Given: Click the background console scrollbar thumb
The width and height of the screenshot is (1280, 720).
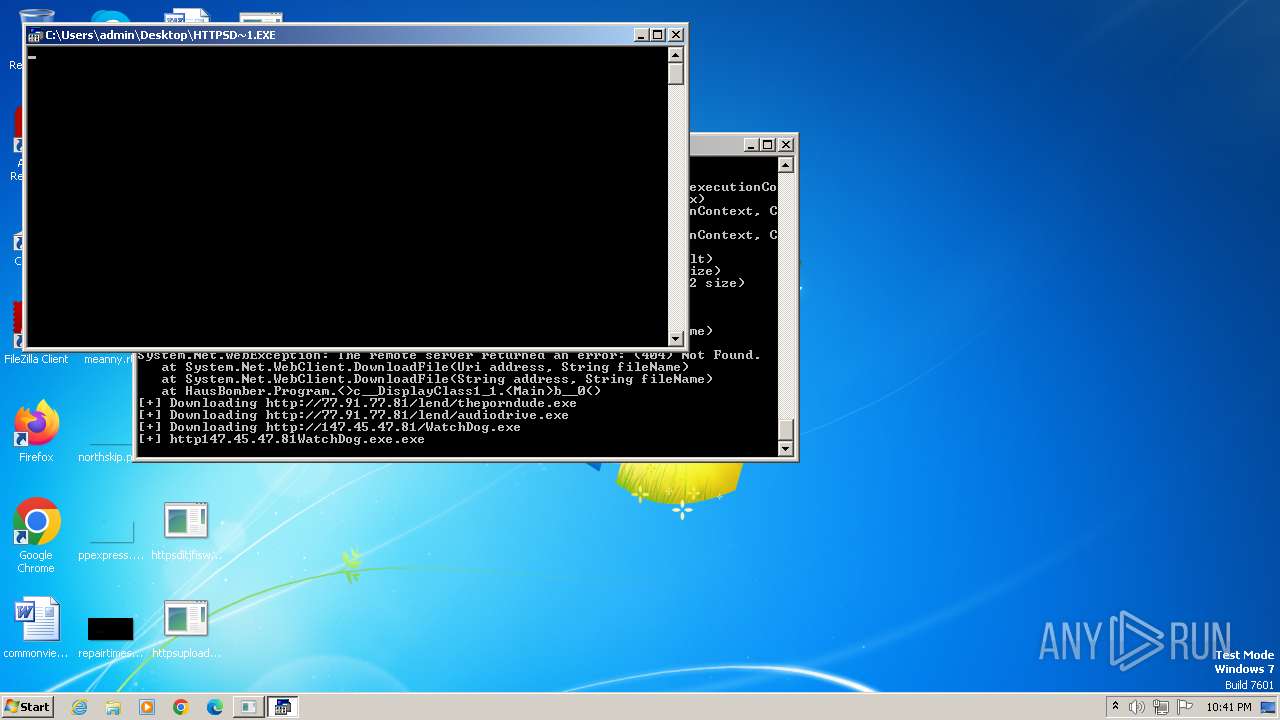Looking at the screenshot, I should click(x=786, y=430).
